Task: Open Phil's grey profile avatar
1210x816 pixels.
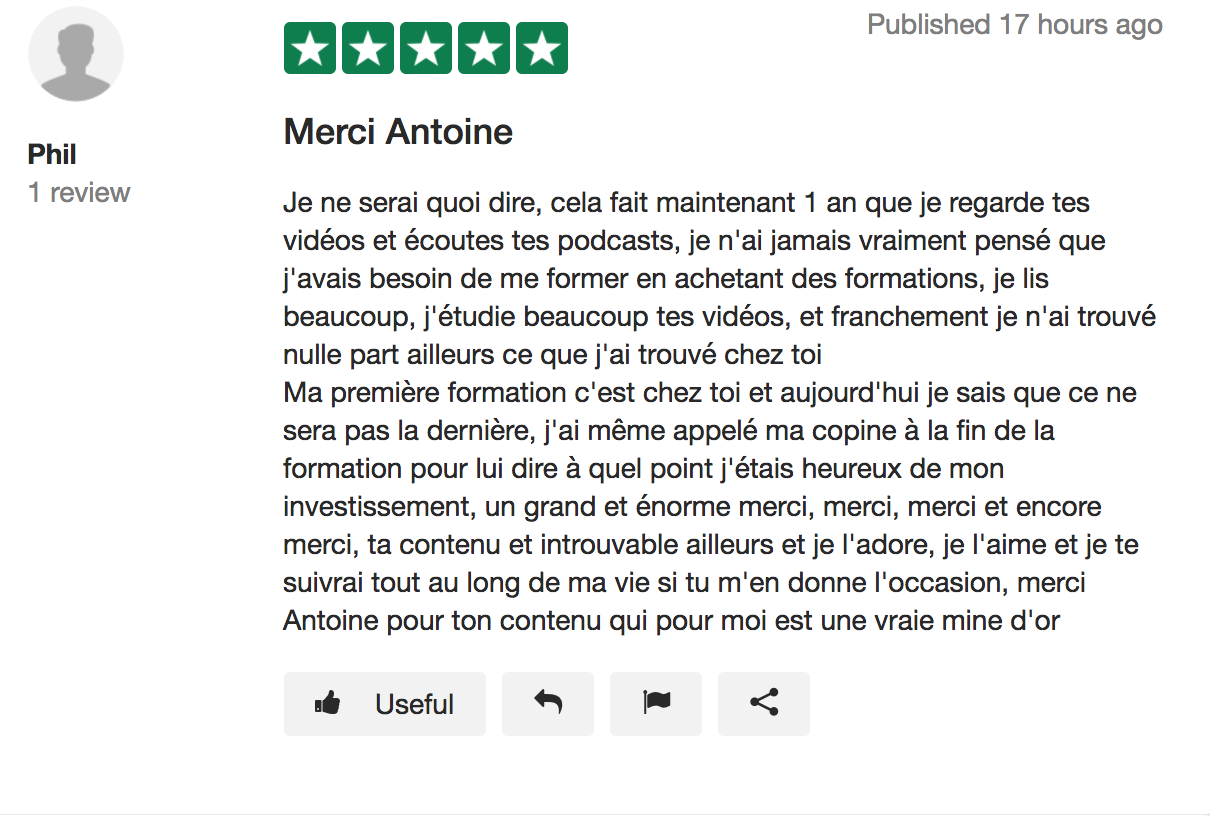Action: pyautogui.click(x=76, y=54)
